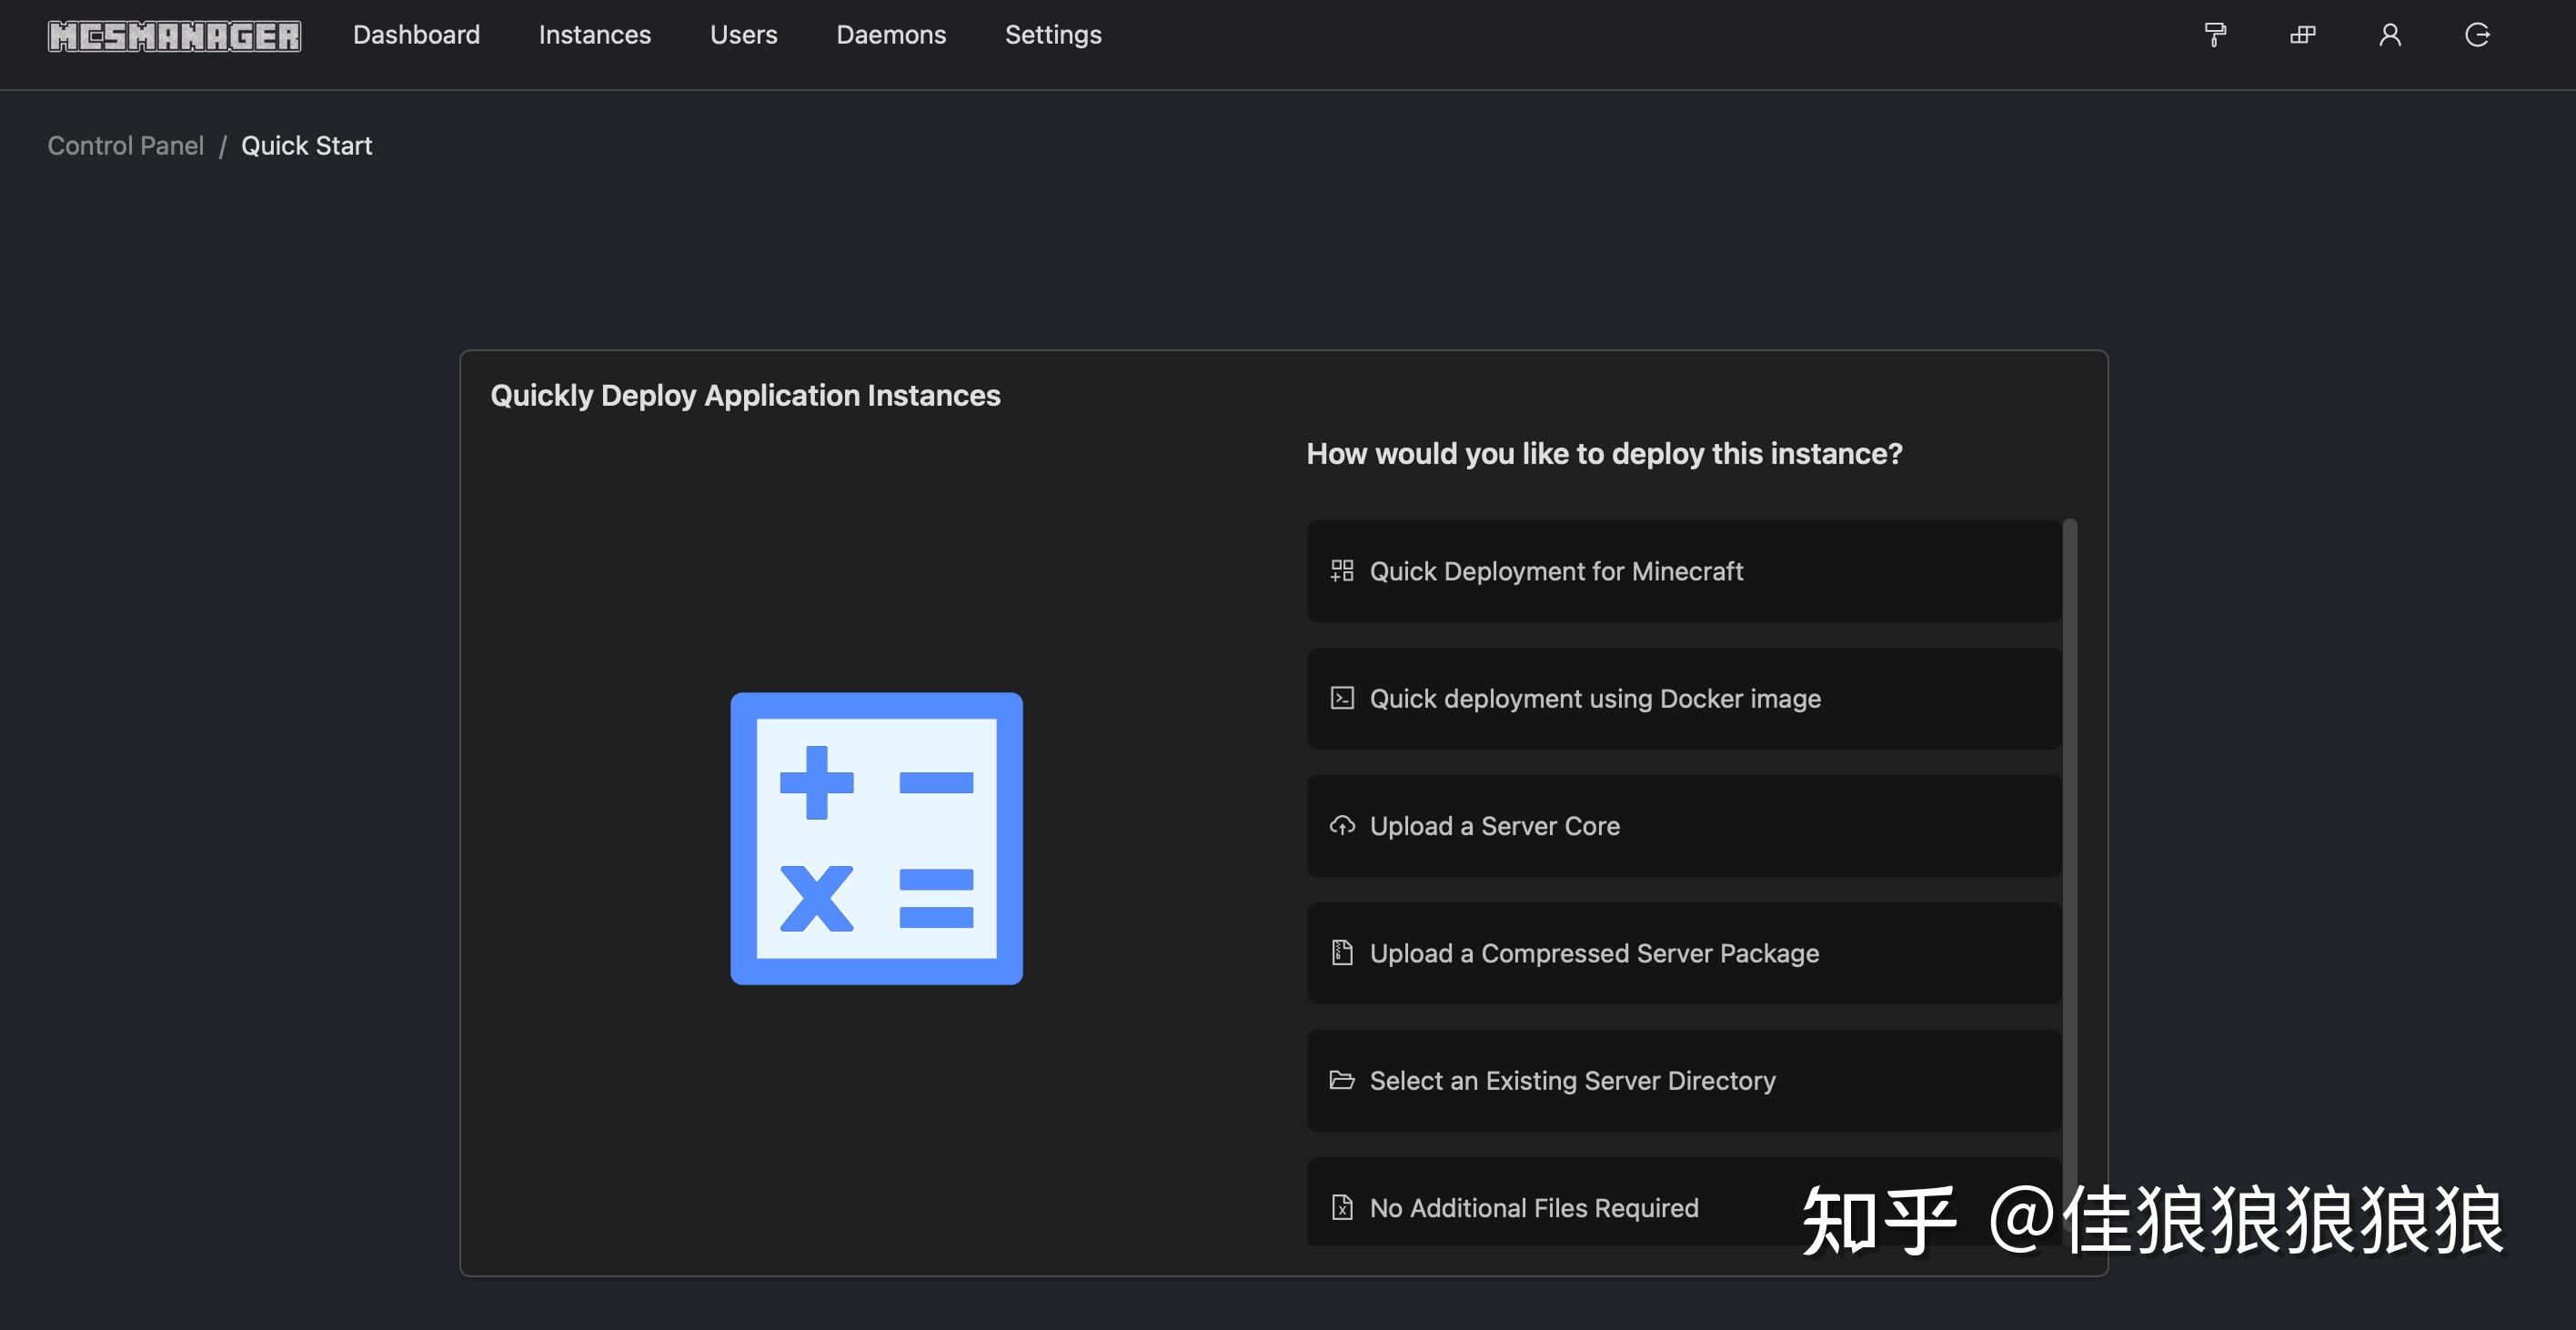Click the logout icon in the top right
This screenshot has width=2576, height=1330.
pyautogui.click(x=2479, y=35)
